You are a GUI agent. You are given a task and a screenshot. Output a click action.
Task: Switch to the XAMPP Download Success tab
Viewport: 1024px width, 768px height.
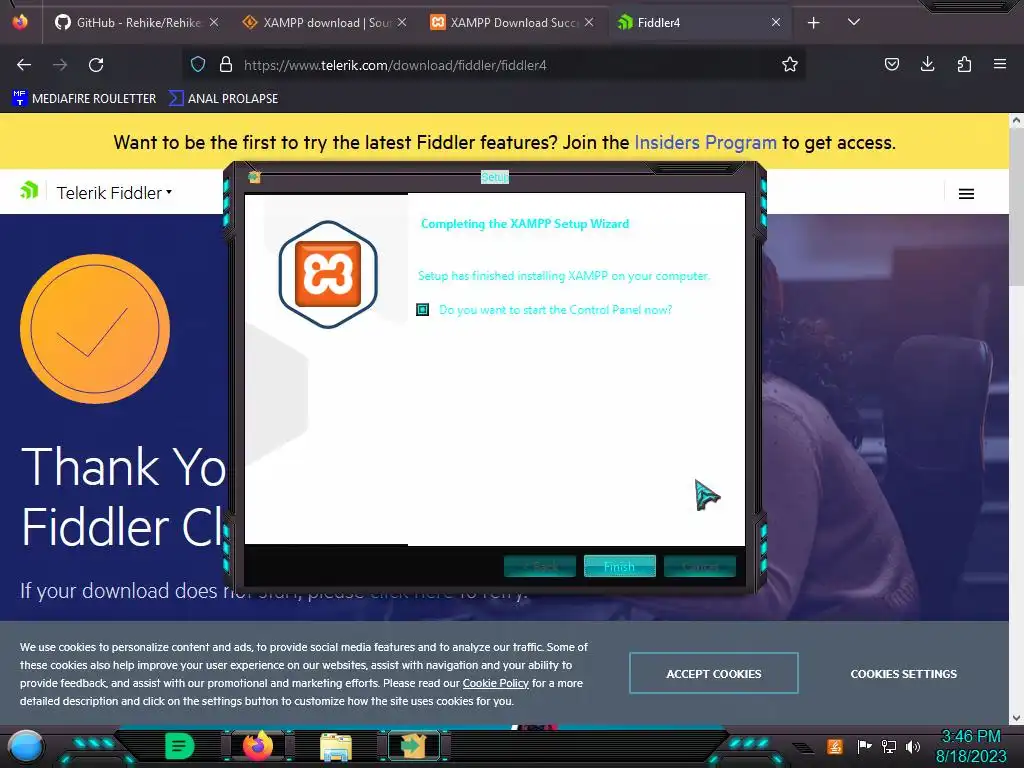pos(503,23)
